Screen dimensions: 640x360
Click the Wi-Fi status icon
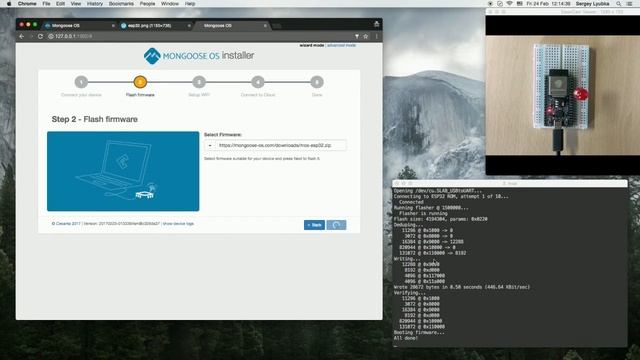pos(509,4)
